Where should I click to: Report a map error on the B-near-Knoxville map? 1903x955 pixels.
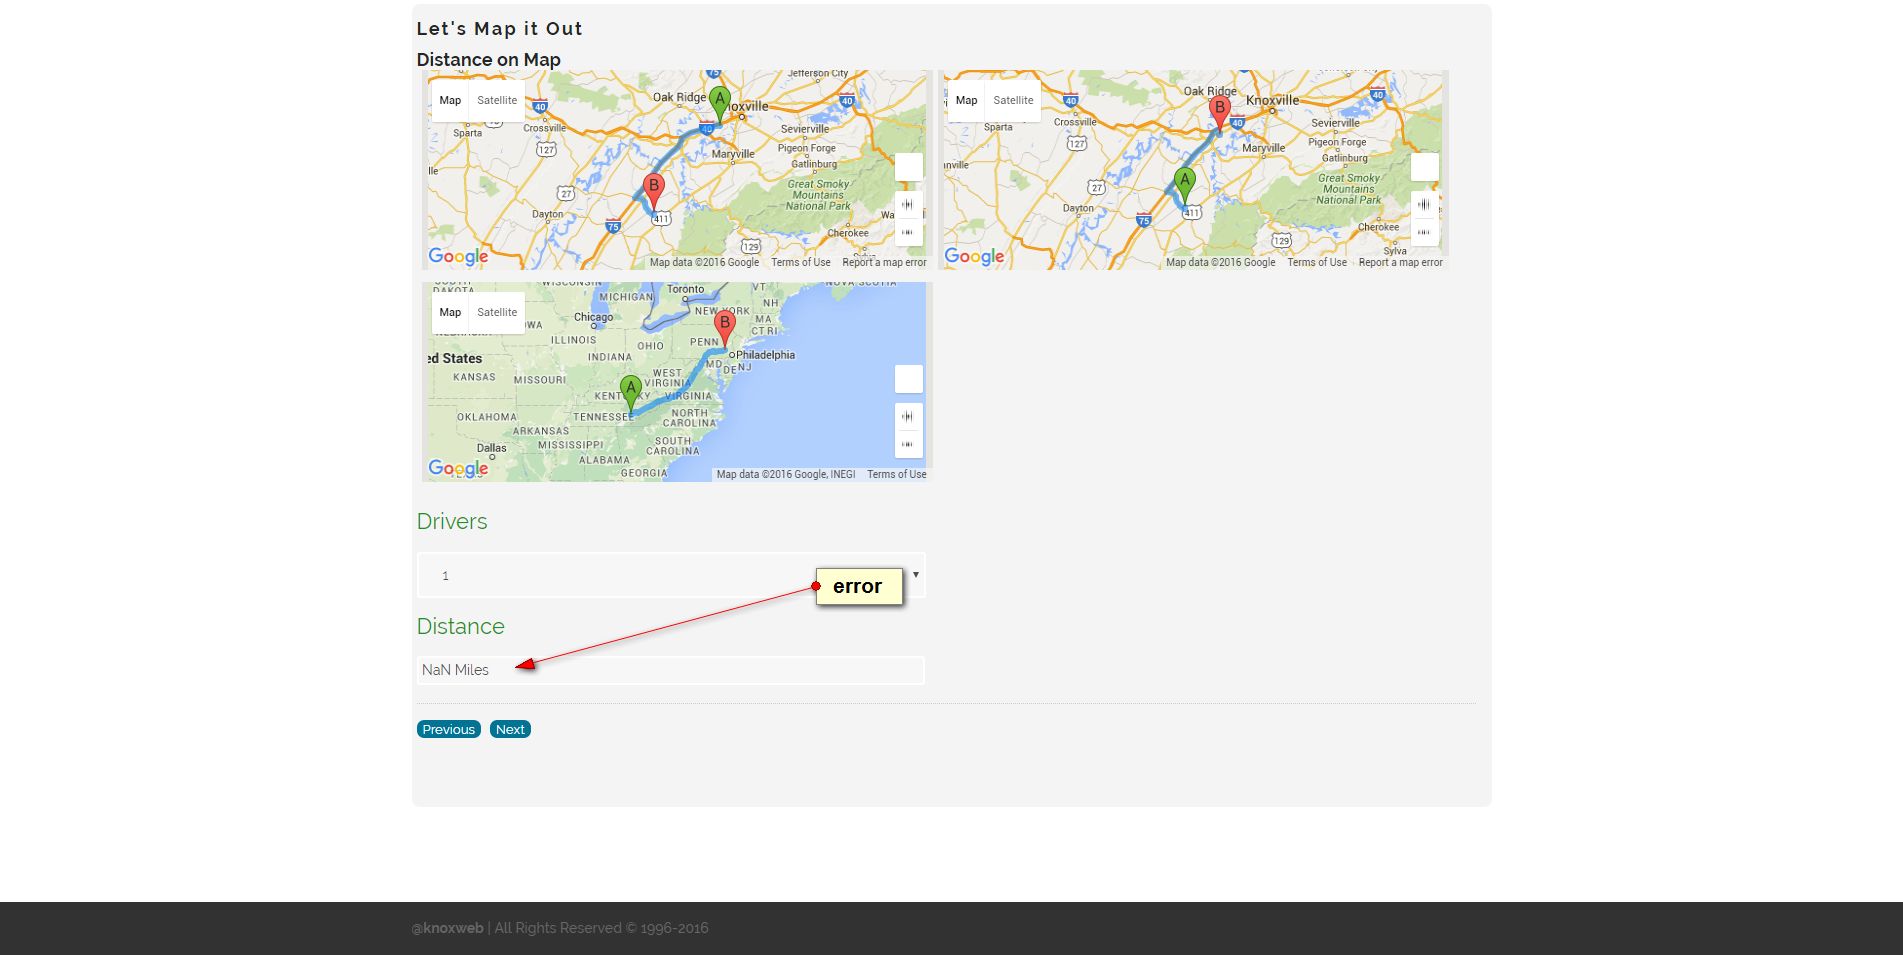[x=1400, y=262]
